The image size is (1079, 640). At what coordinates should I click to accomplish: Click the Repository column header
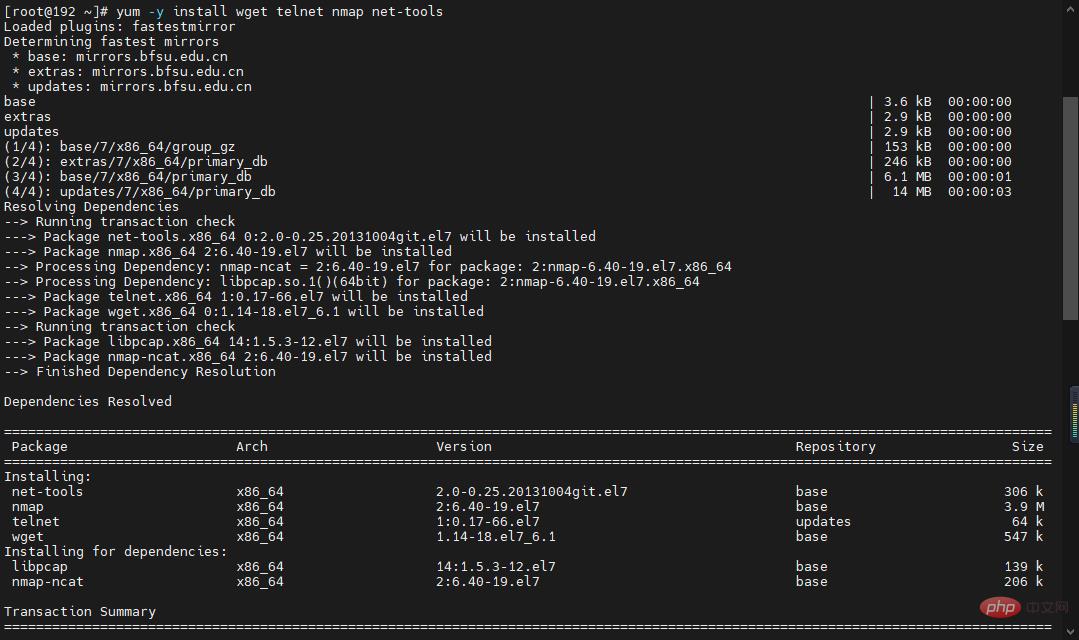835,447
